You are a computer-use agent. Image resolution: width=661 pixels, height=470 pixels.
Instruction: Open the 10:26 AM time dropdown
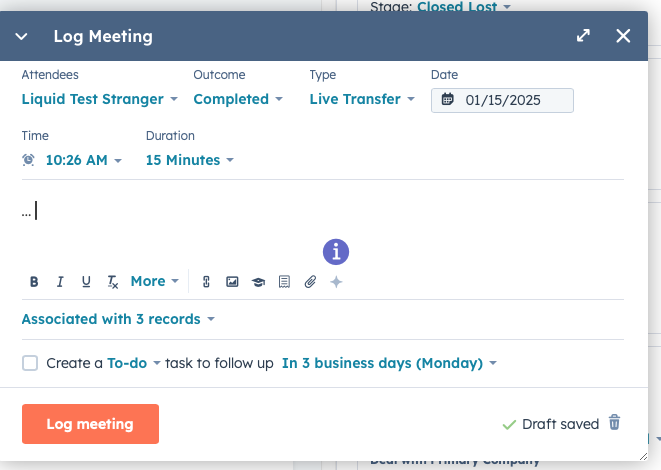tap(83, 160)
